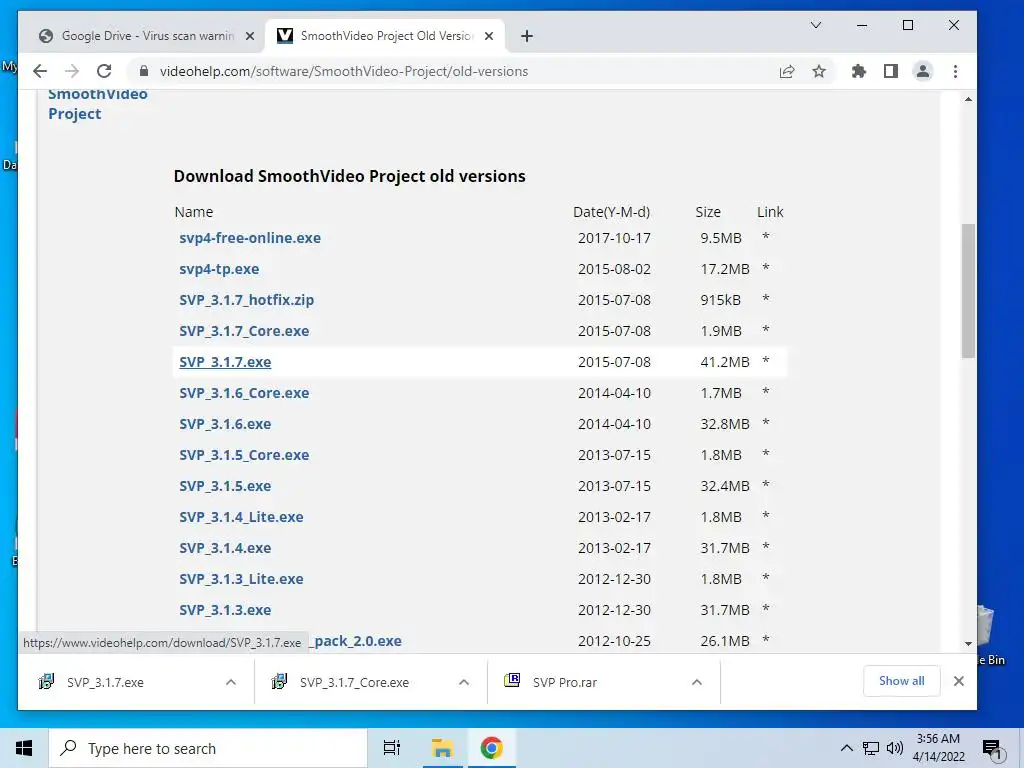This screenshot has height=768, width=1024.
Task: Download svp4-tp.exe
Action: point(219,269)
